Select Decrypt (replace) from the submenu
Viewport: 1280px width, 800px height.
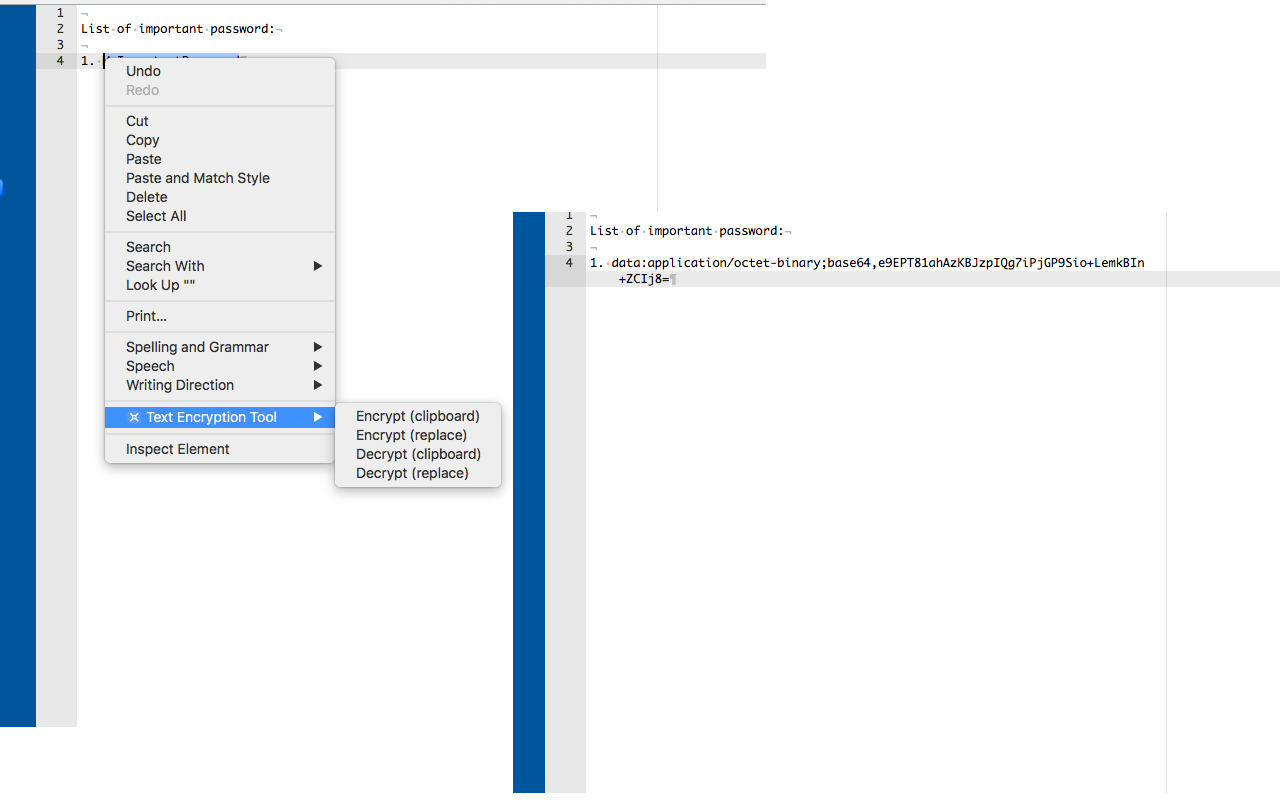tap(414, 473)
